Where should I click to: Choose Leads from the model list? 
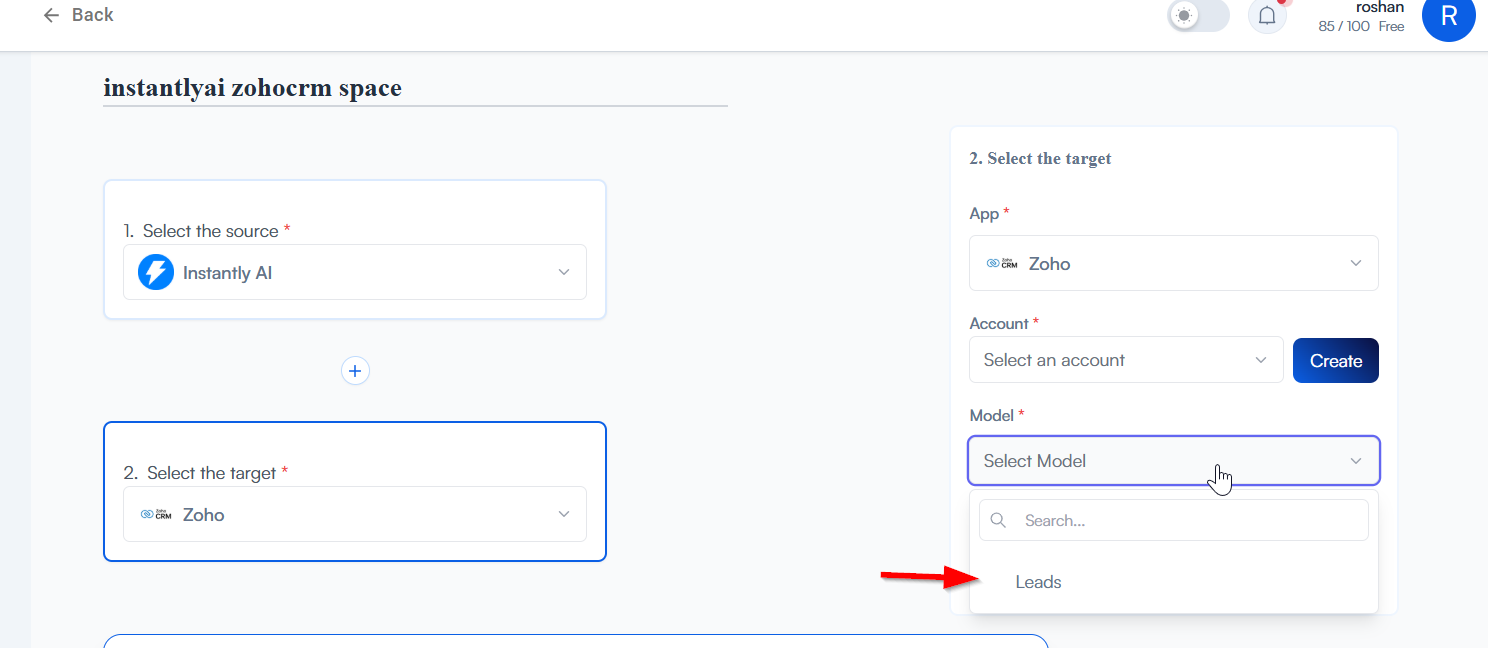pyautogui.click(x=1038, y=582)
